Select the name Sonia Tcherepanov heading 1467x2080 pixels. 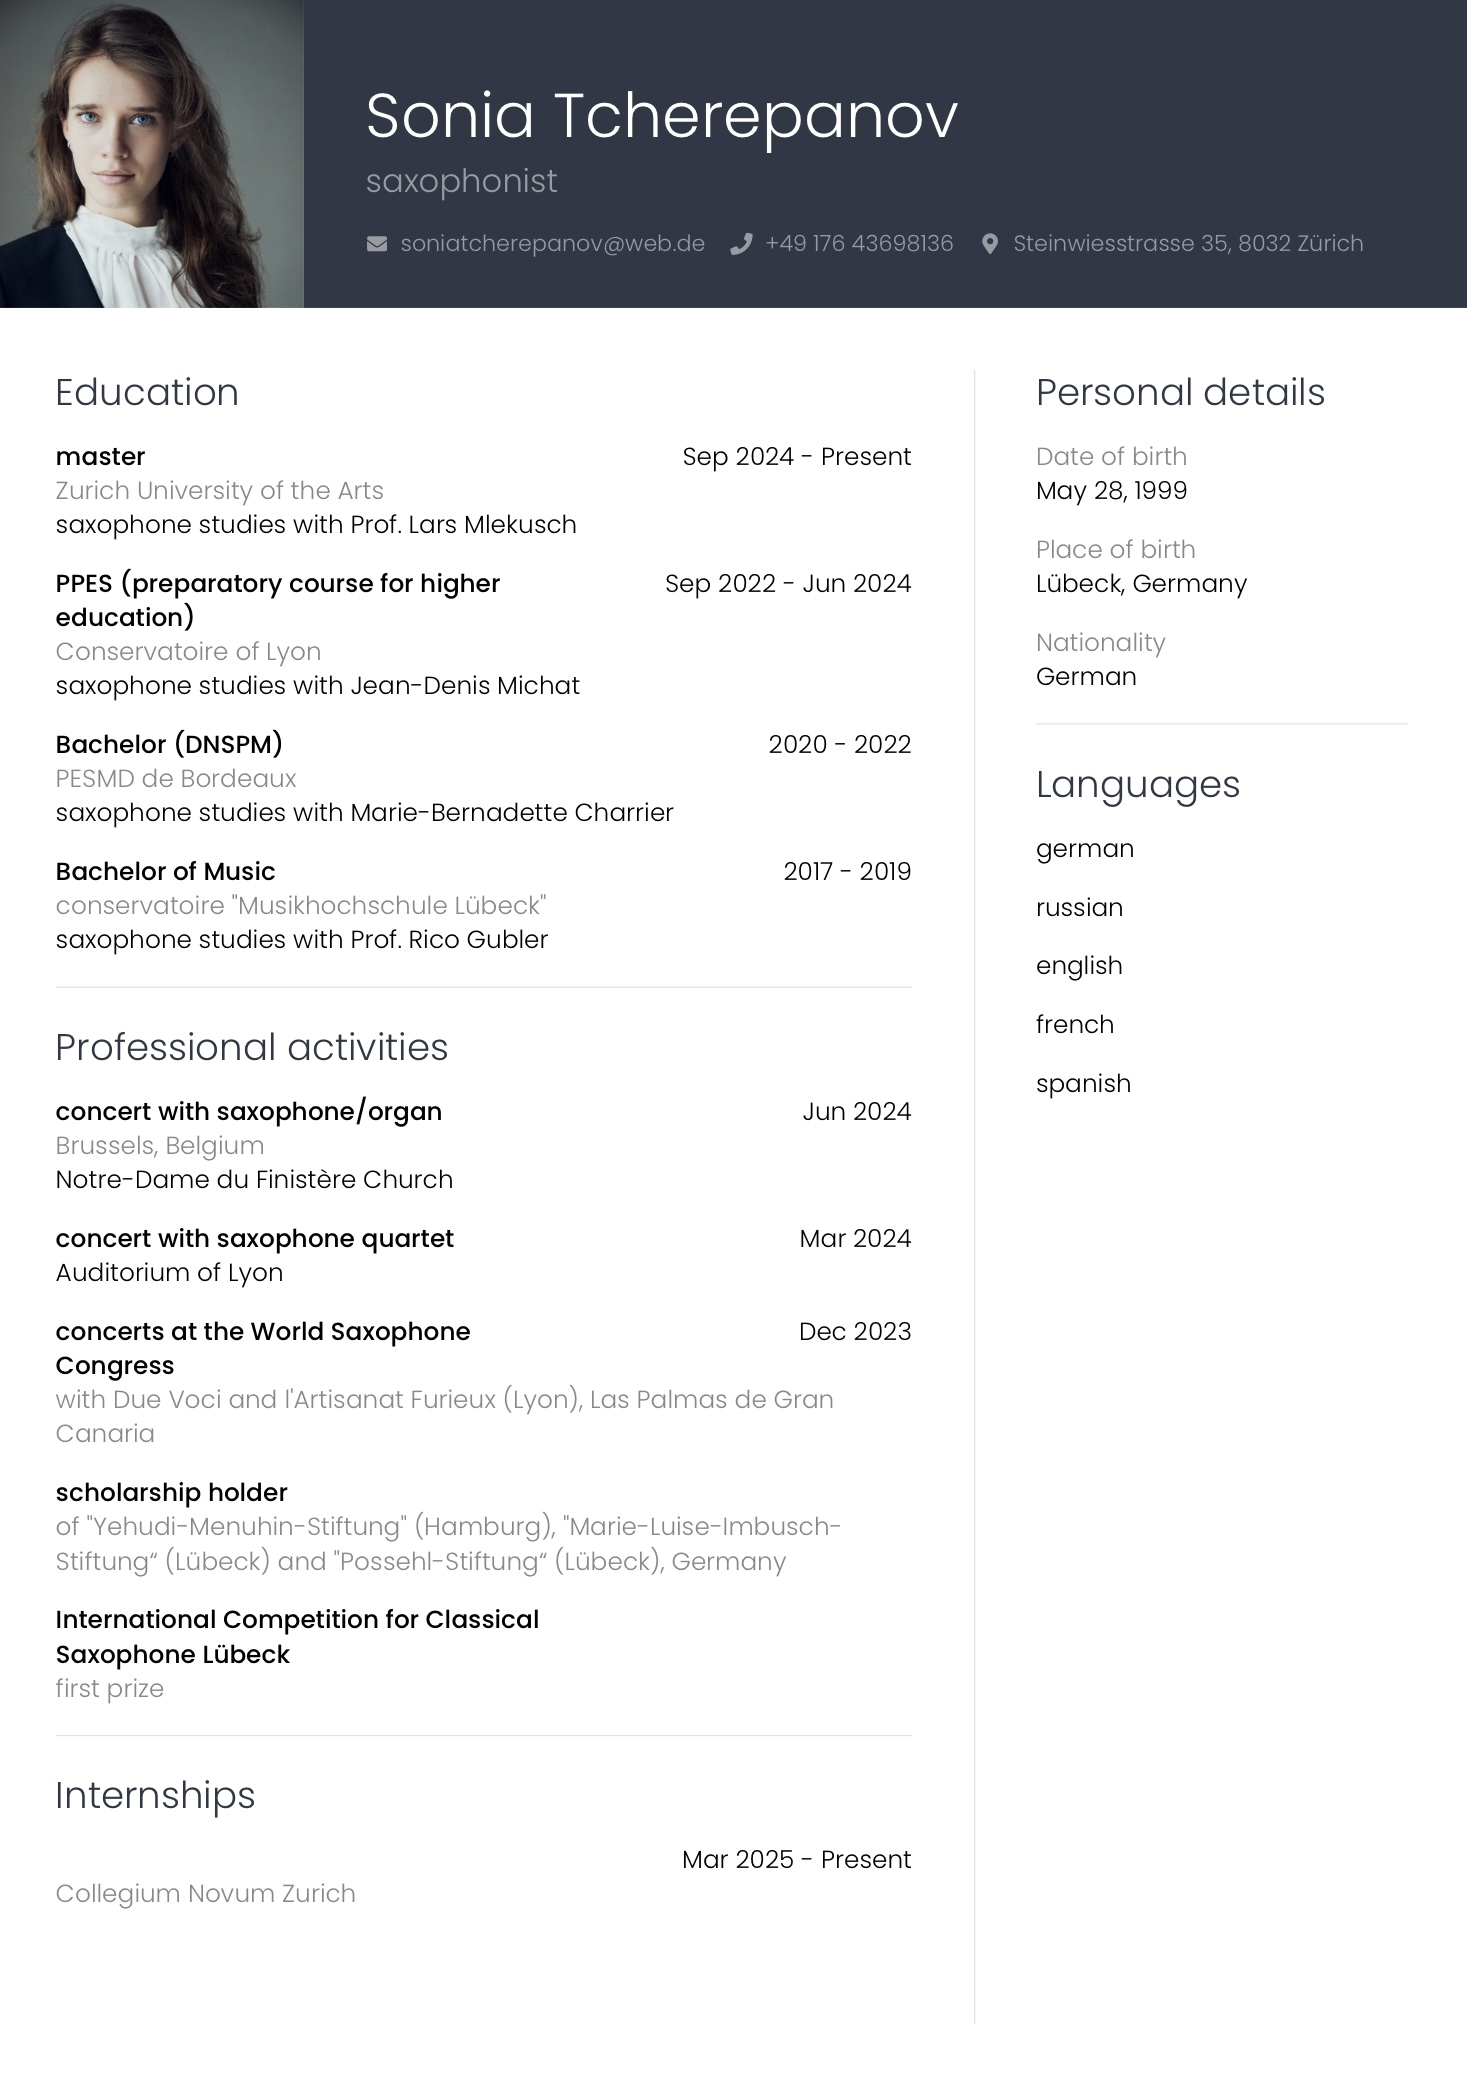[x=661, y=116]
